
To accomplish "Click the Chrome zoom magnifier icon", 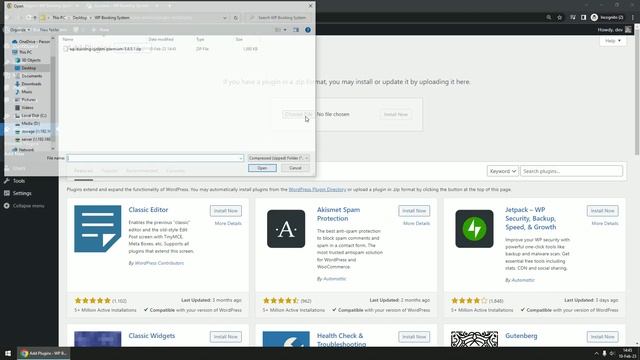I will 549,18.
